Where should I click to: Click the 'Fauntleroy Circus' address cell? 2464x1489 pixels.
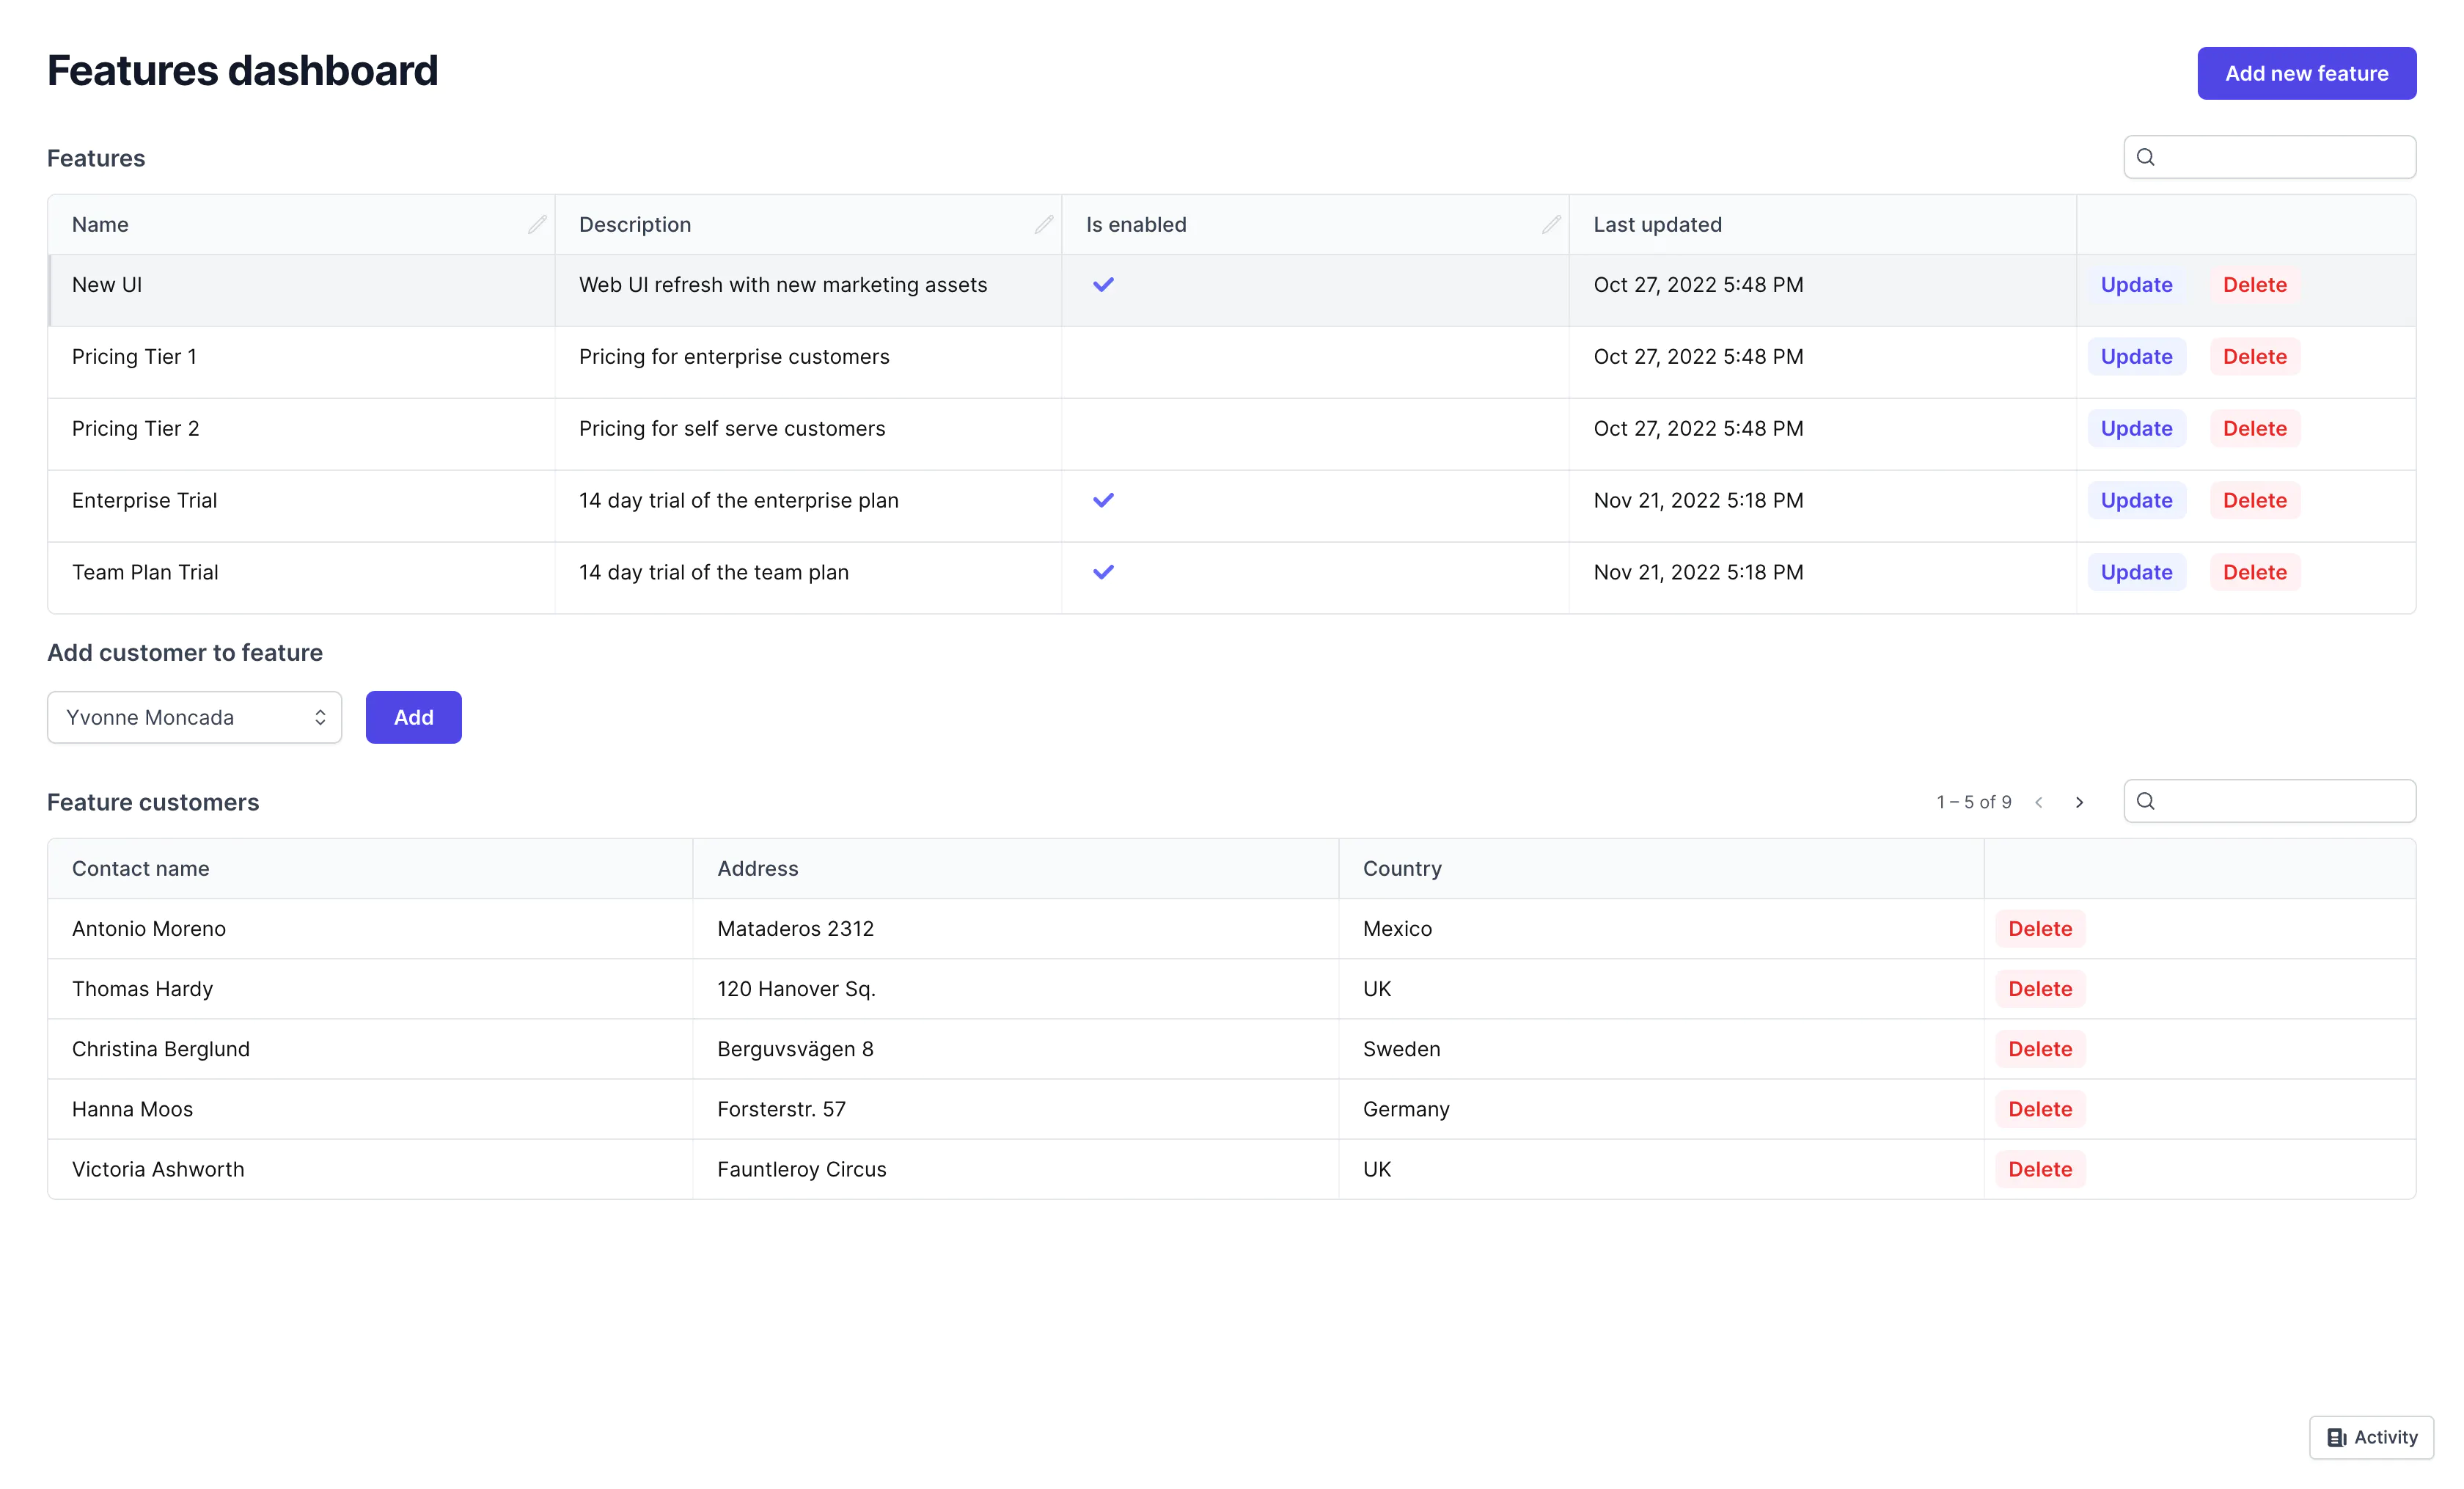click(x=1015, y=1169)
